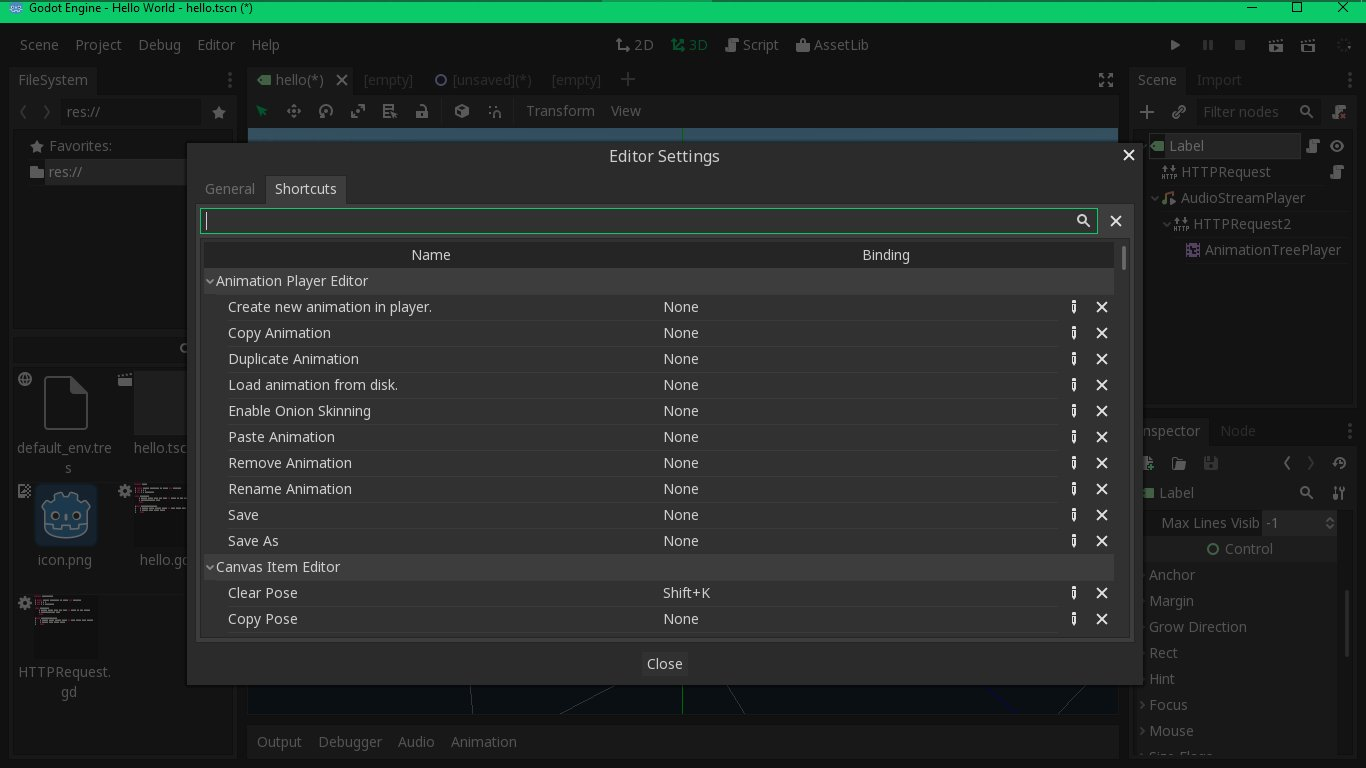The image size is (1366, 768).
Task: Open the Add Node dialog with the plus icon
Action: [x=1145, y=111]
